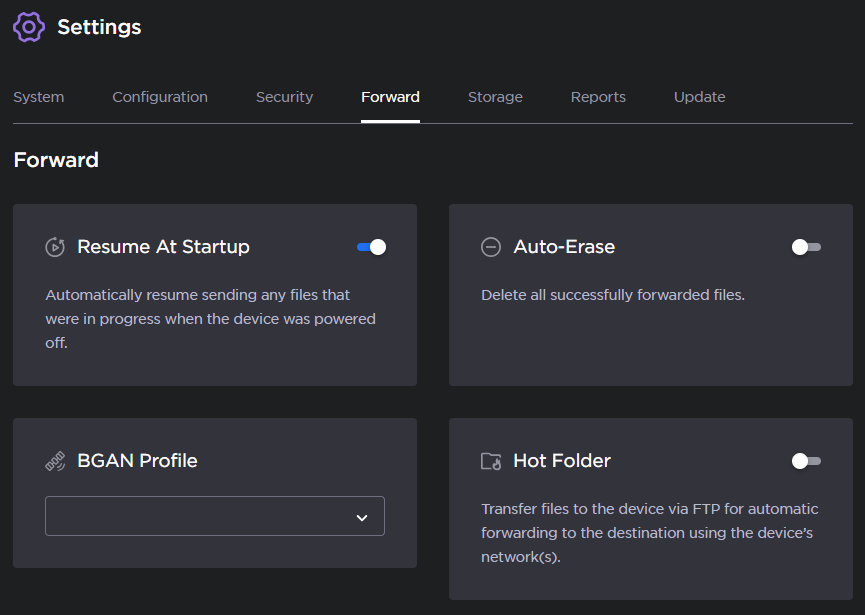Switch to the Storage tab
Screen dimensions: 865x615
495,97
